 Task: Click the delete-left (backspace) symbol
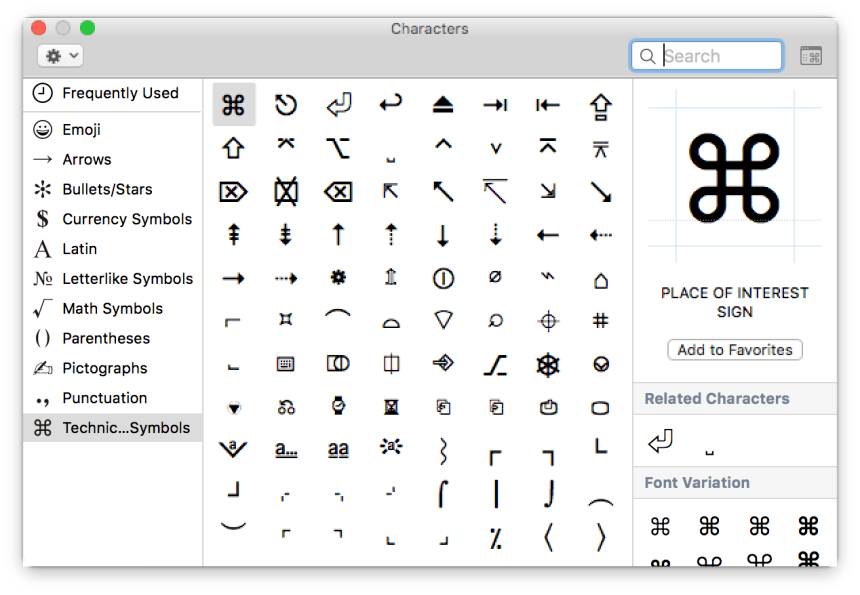coord(337,191)
